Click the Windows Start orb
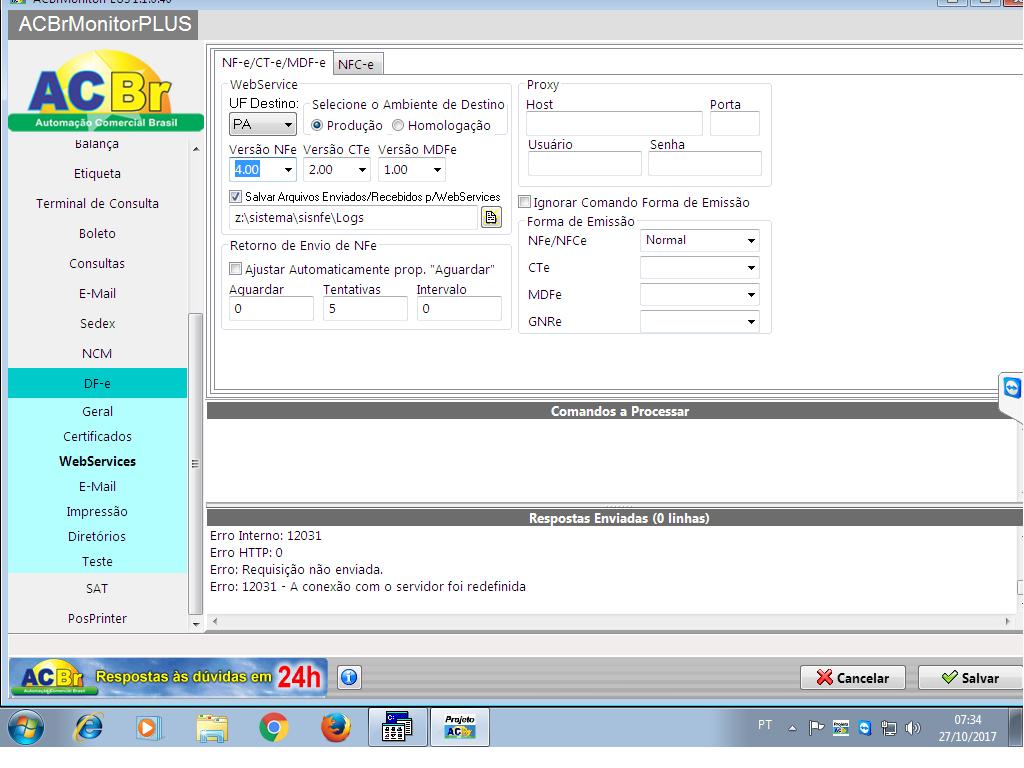Image resolution: width=1024 pixels, height=768 pixels. pyautogui.click(x=26, y=727)
